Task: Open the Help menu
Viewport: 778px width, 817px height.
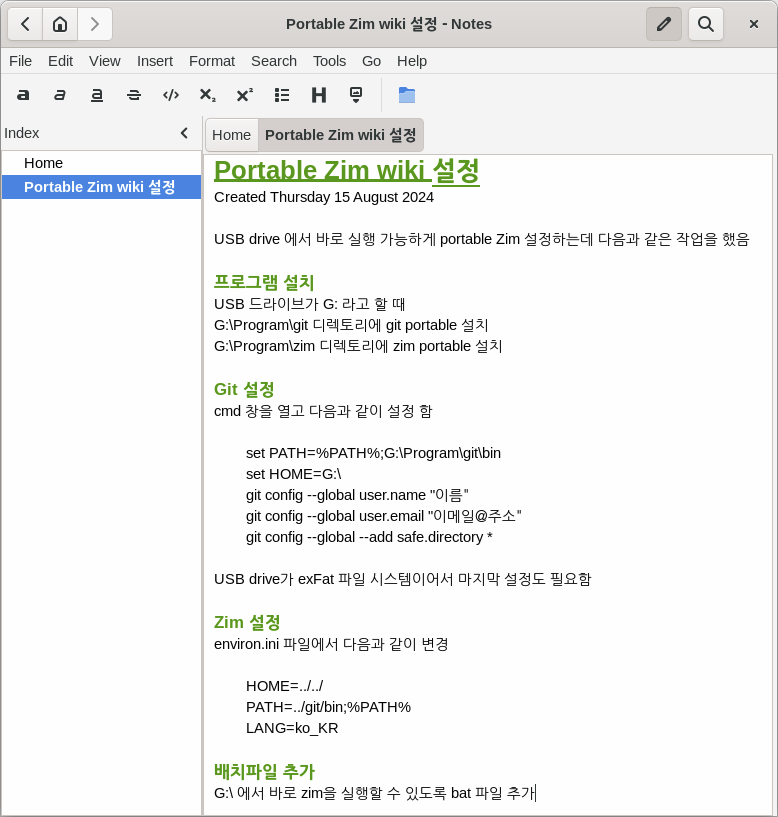Action: click(412, 61)
